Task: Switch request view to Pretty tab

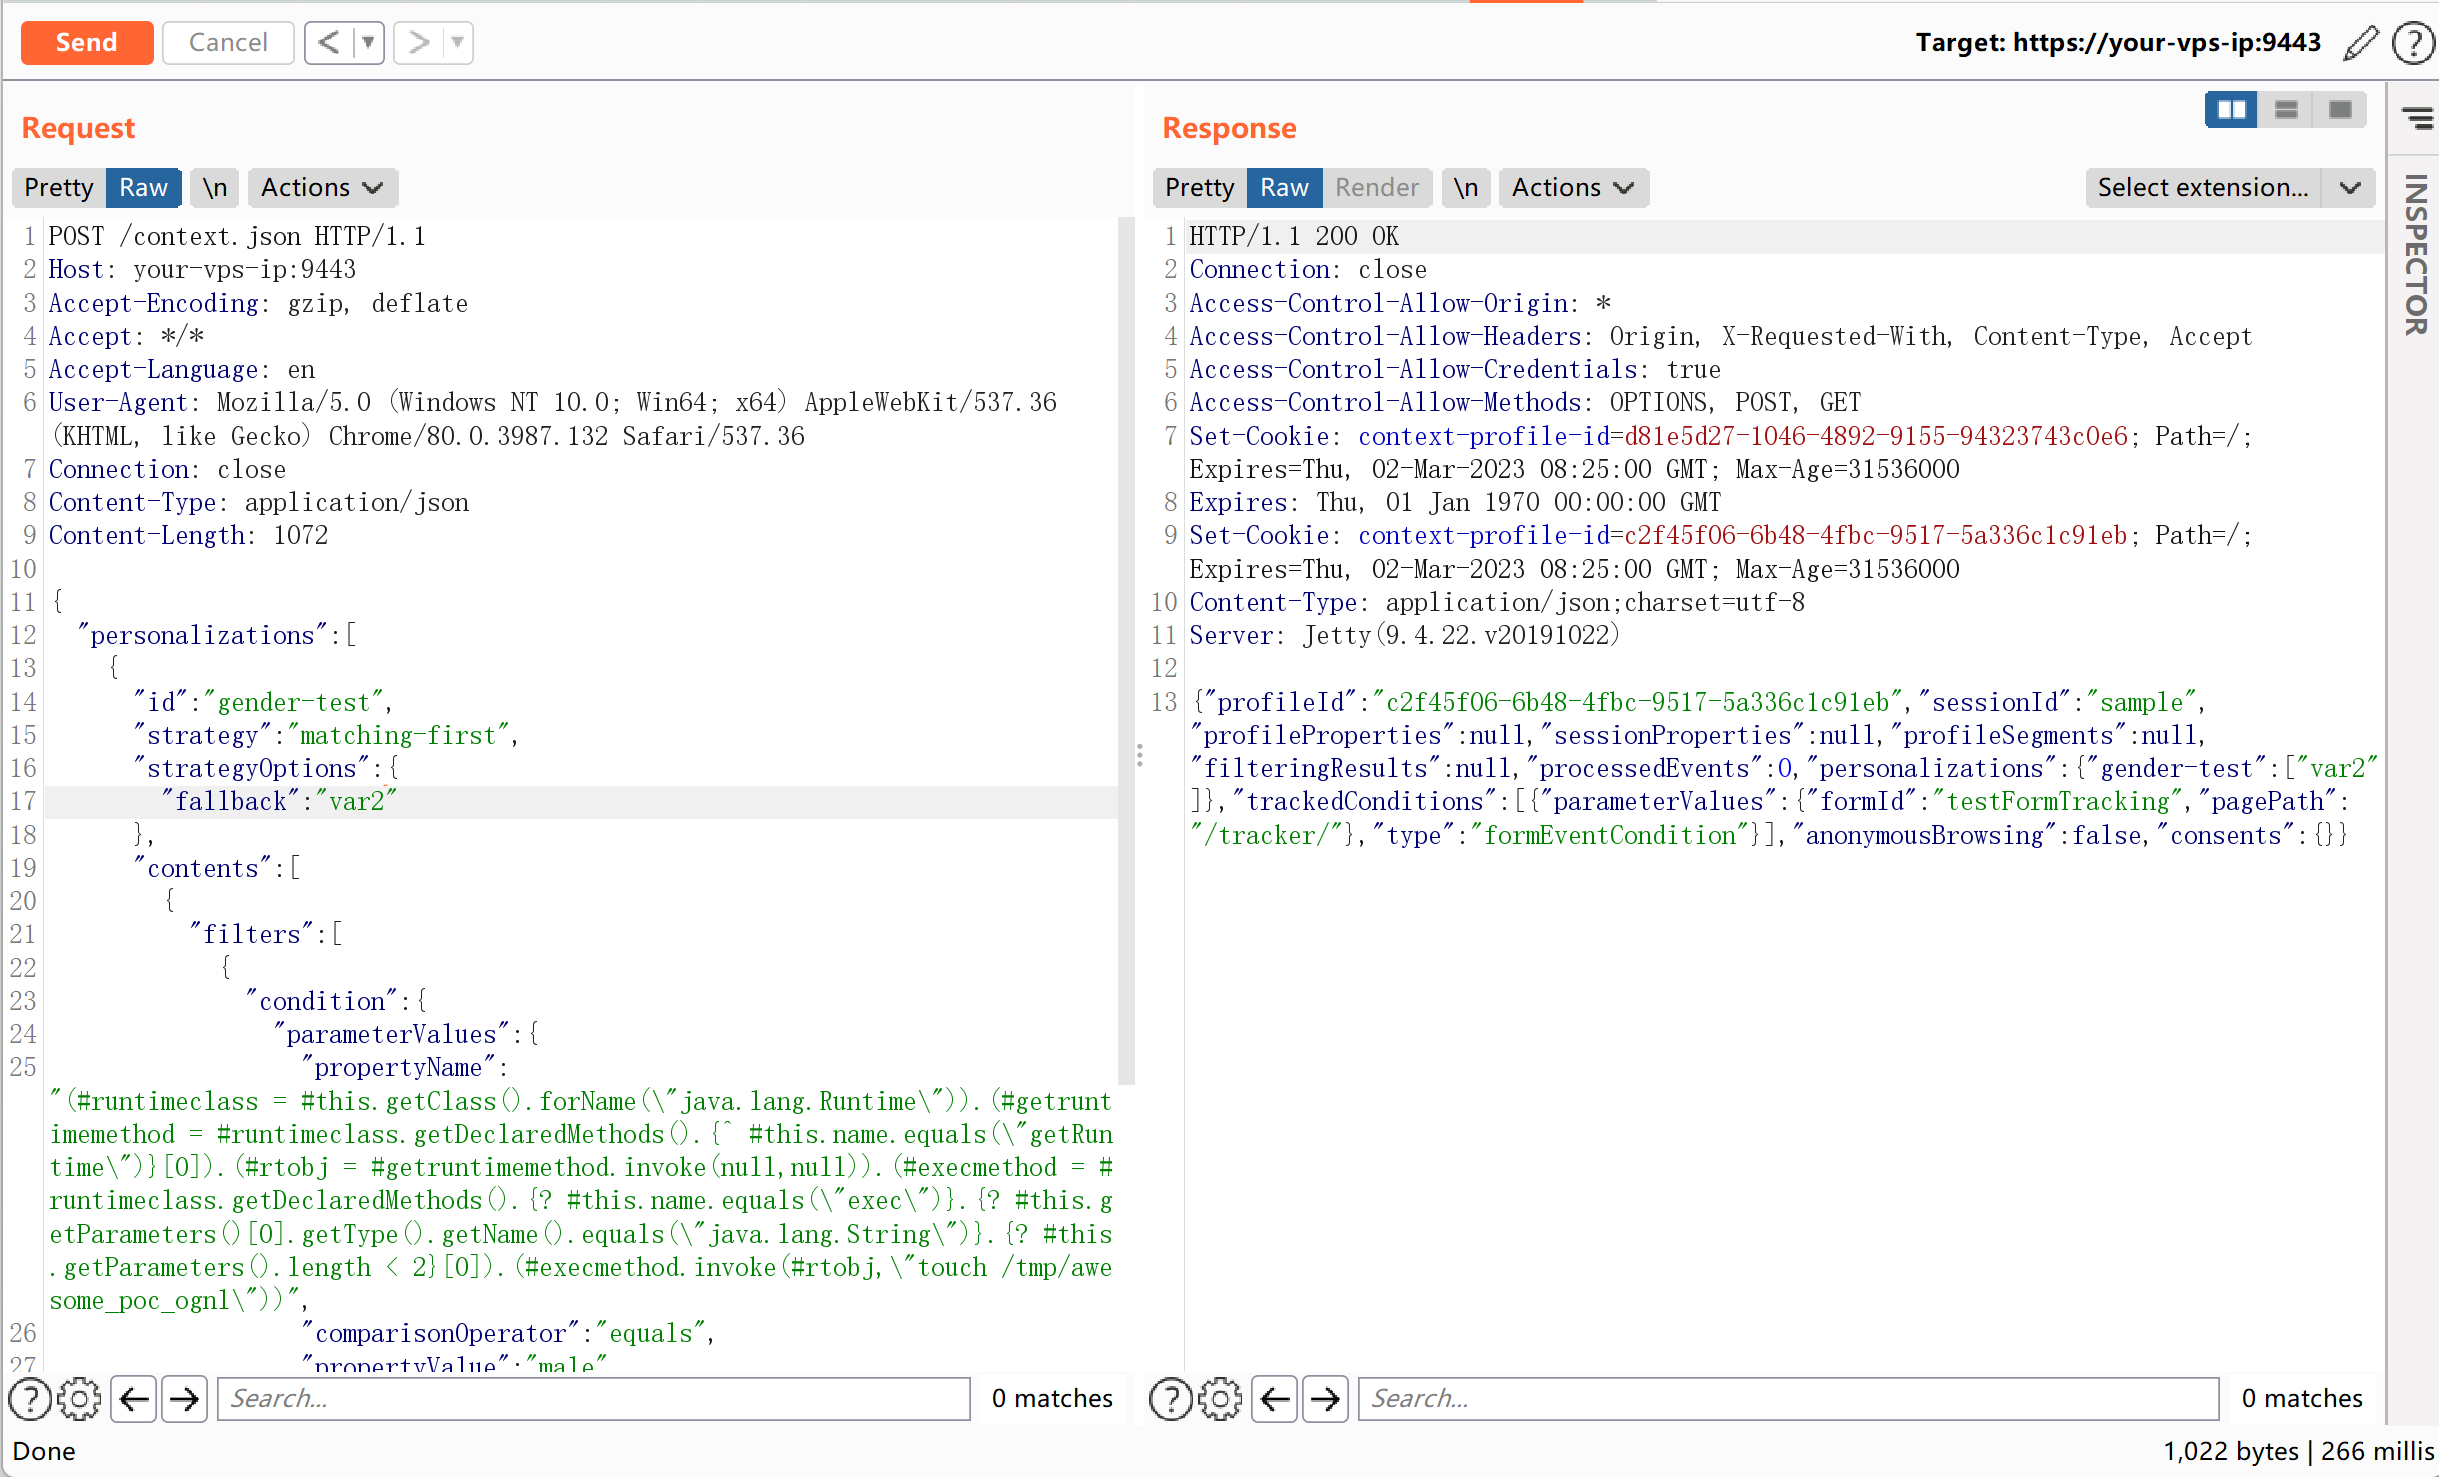Action: (x=59, y=187)
